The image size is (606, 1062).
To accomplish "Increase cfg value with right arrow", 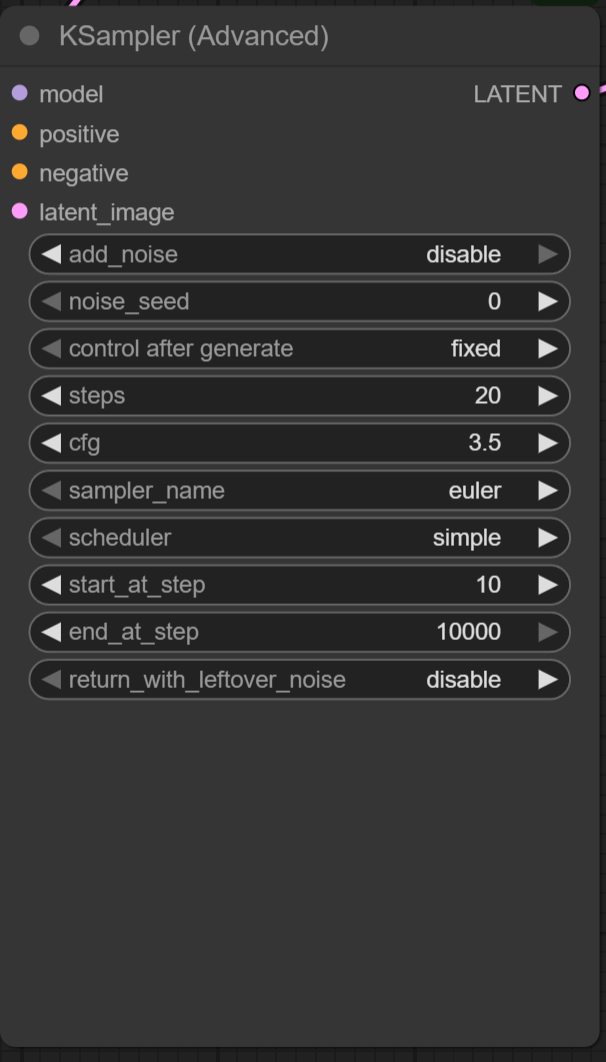I will (x=547, y=443).
